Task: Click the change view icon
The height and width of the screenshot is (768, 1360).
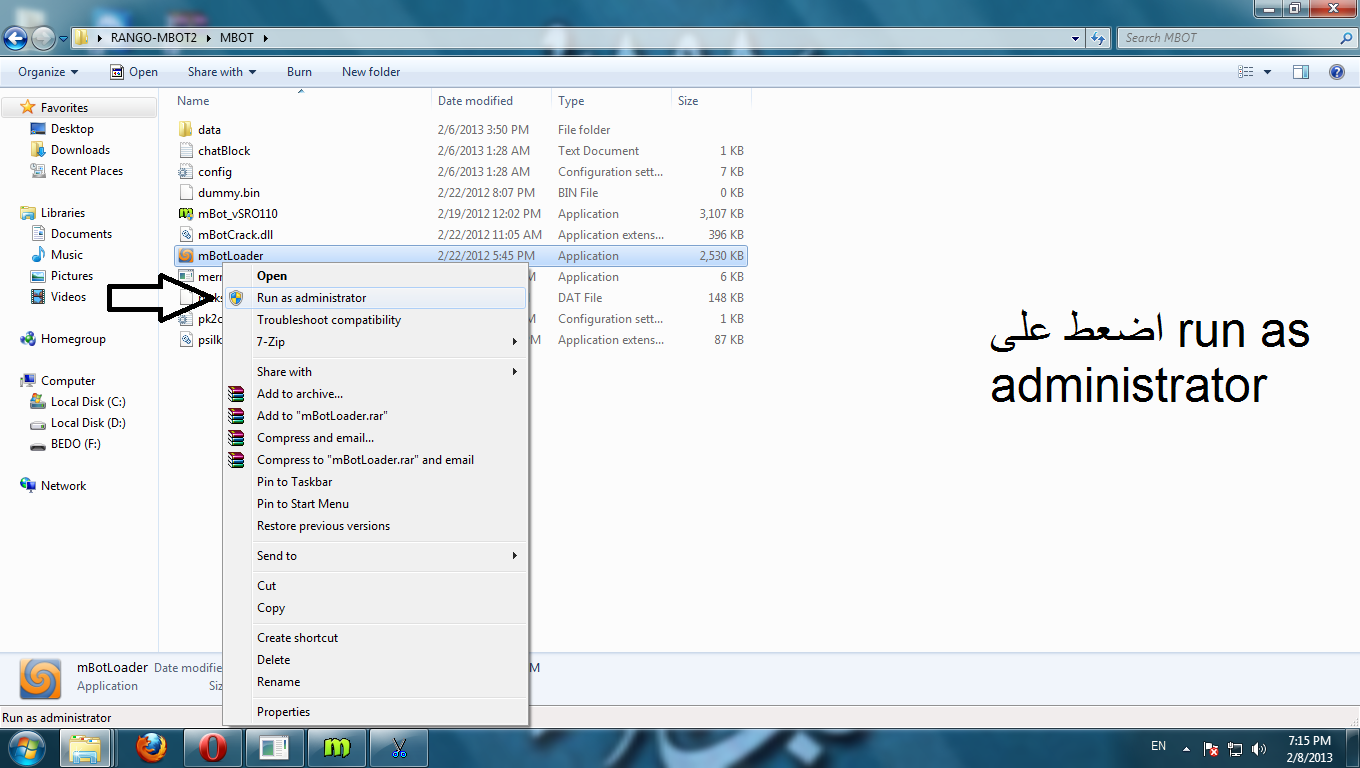Action: tap(1245, 72)
